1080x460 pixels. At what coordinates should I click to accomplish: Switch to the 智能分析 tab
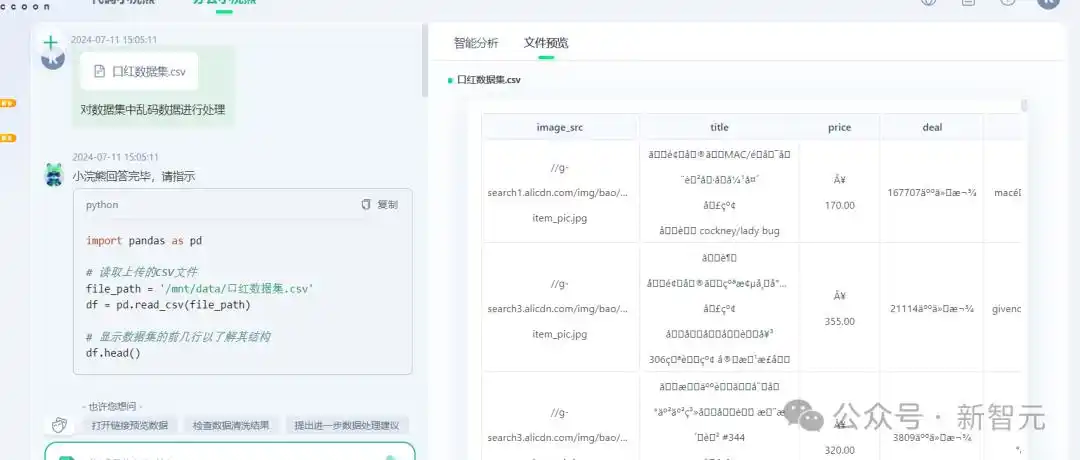coord(476,43)
